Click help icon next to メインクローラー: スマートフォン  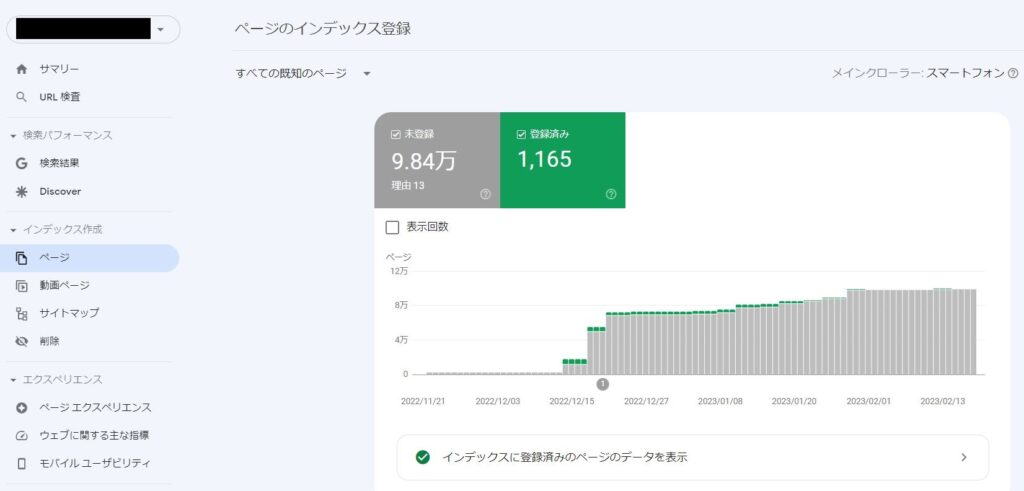[x=1013, y=74]
